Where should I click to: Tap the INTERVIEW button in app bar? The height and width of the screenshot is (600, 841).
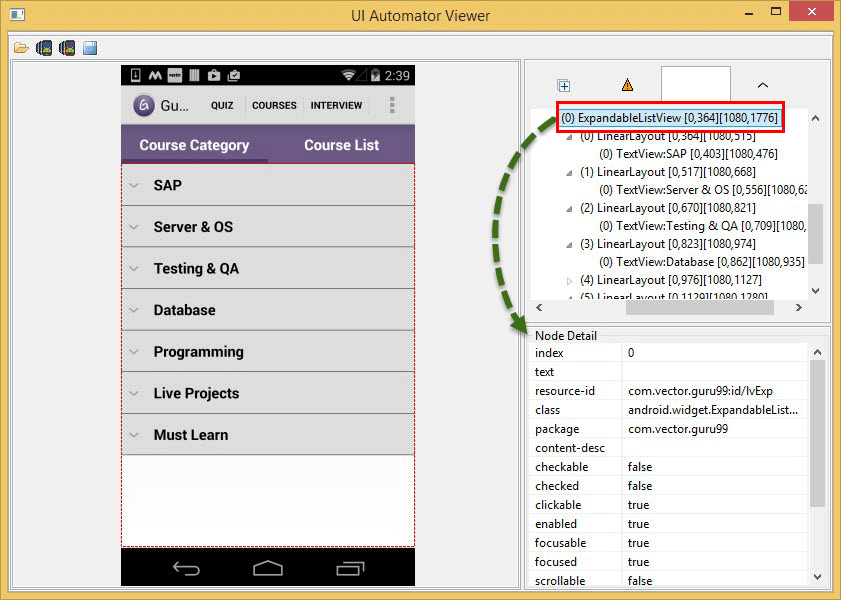[x=336, y=105]
